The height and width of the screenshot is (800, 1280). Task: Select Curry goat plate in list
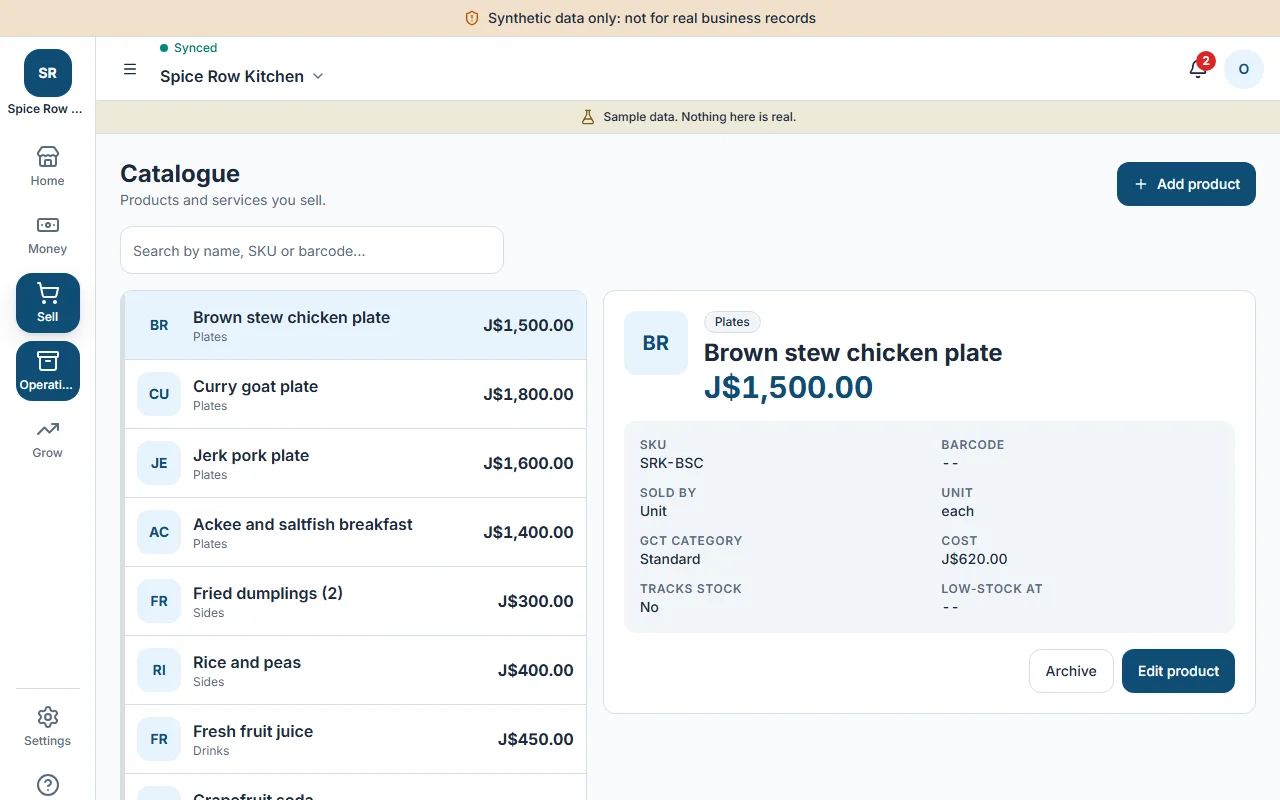point(355,394)
